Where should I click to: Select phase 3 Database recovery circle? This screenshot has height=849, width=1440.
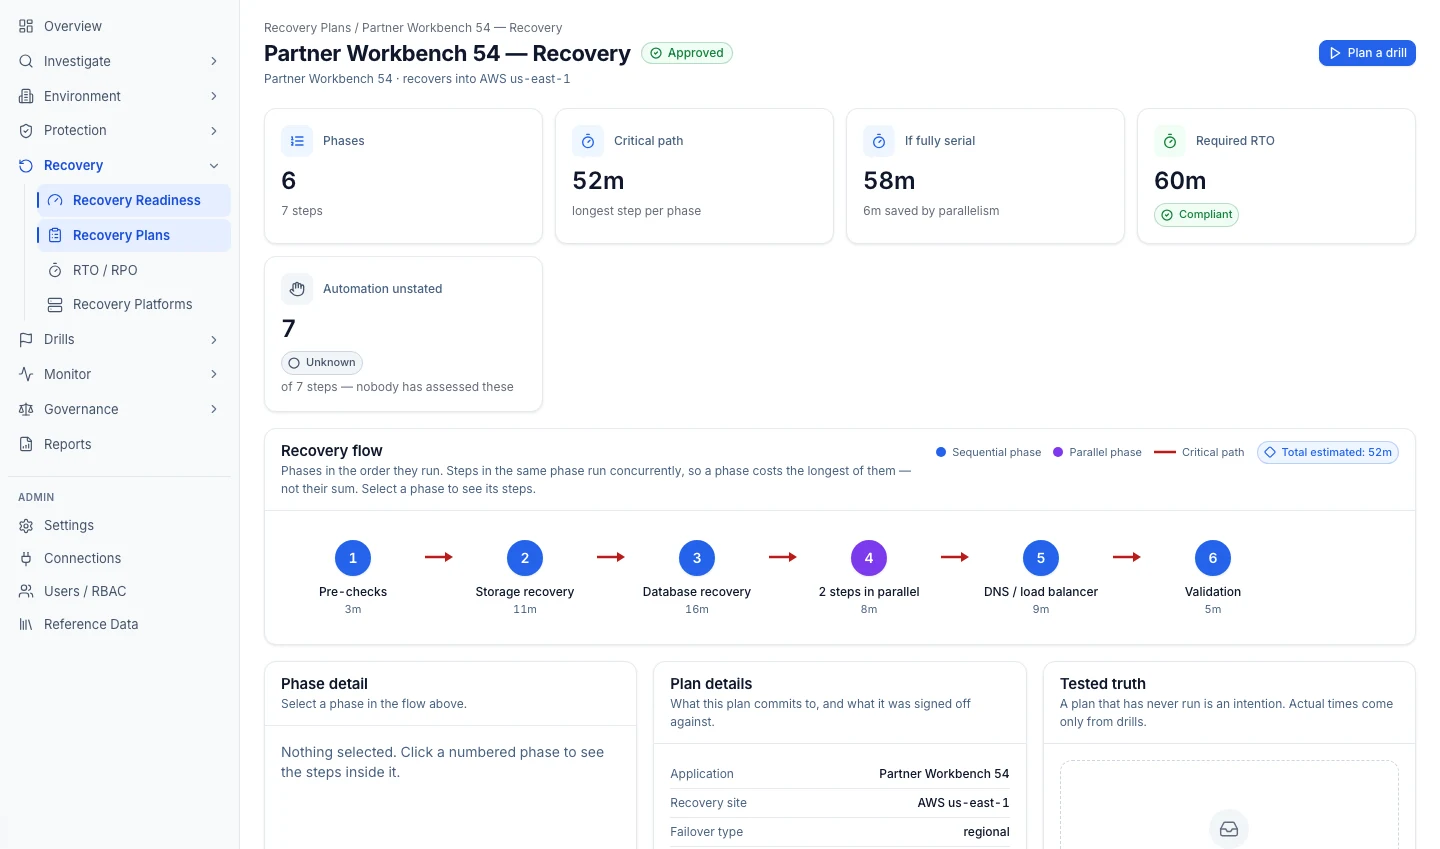[697, 558]
